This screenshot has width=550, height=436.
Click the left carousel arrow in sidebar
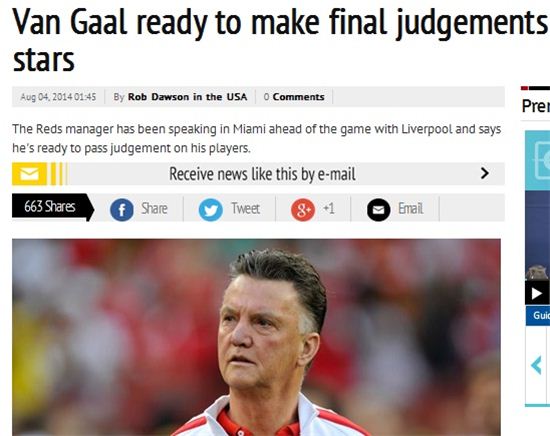point(536,365)
